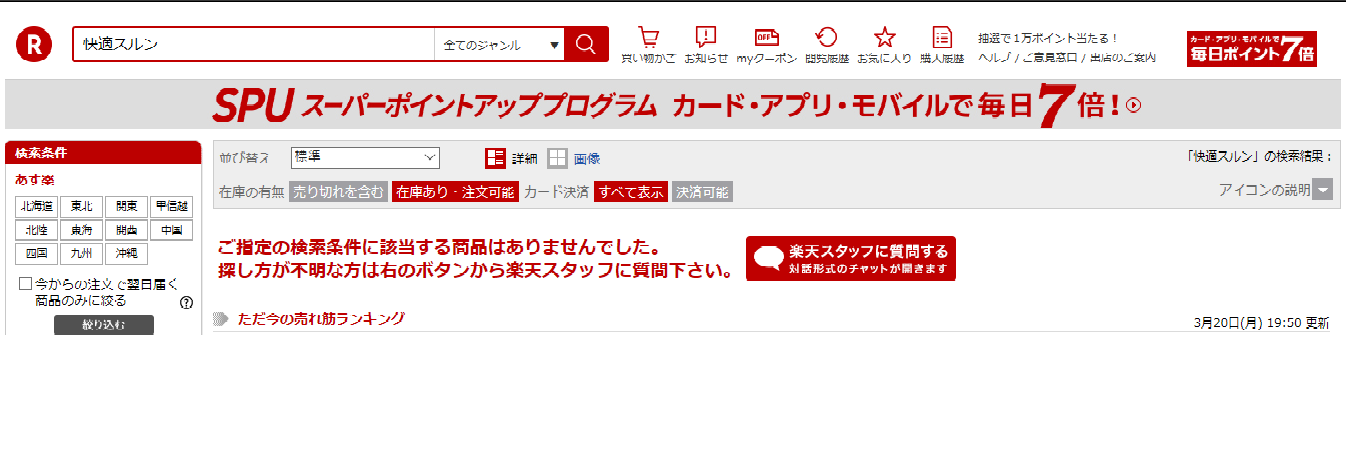Screen dimensions: 1346x460
Task: Click the help question mark icon
Action: (186, 302)
